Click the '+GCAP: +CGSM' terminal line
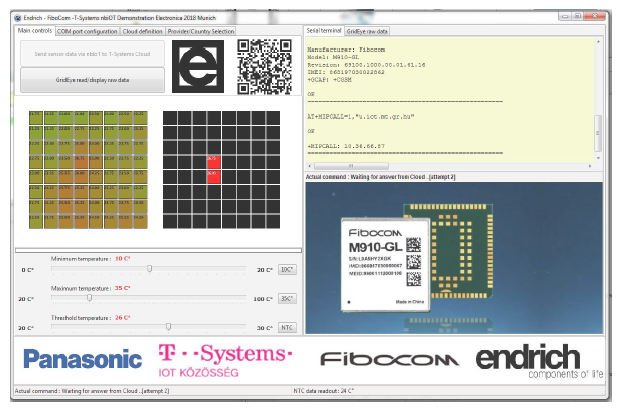Viewport: 621px width, 412px height. click(x=329, y=80)
